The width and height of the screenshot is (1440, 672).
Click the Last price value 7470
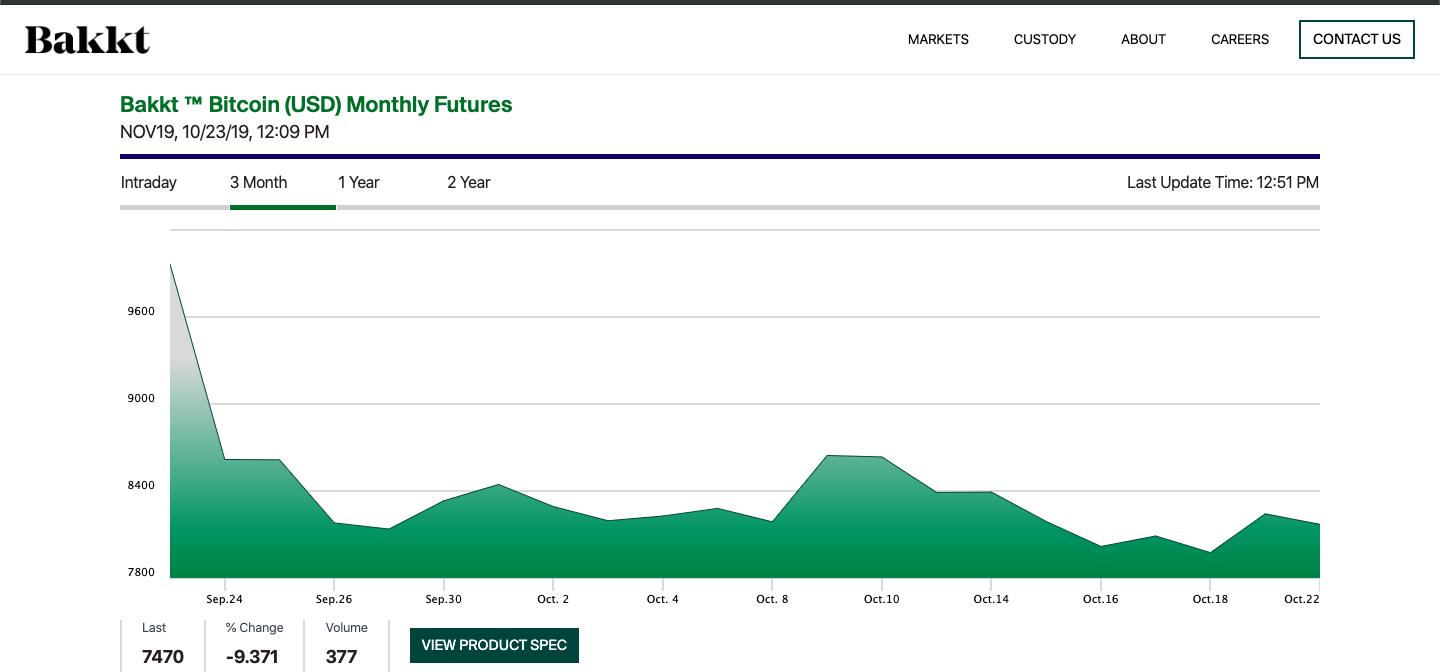(x=163, y=657)
